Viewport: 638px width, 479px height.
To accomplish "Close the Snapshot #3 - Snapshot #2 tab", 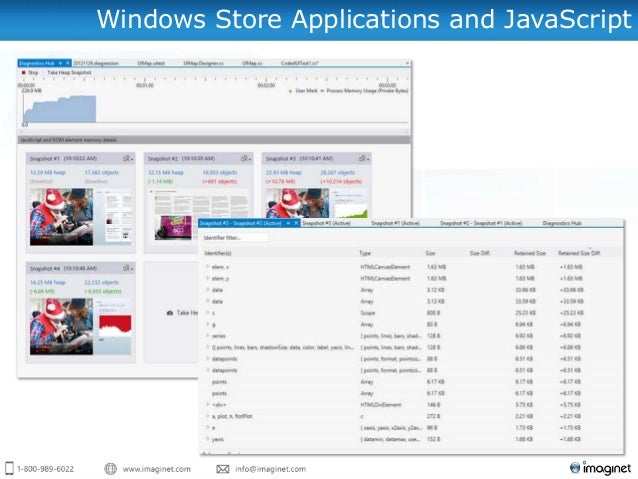I will coord(296,223).
